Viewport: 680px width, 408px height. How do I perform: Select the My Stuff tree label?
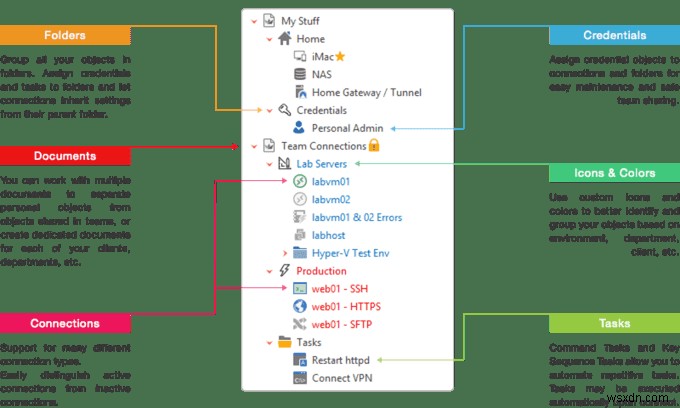tap(300, 21)
